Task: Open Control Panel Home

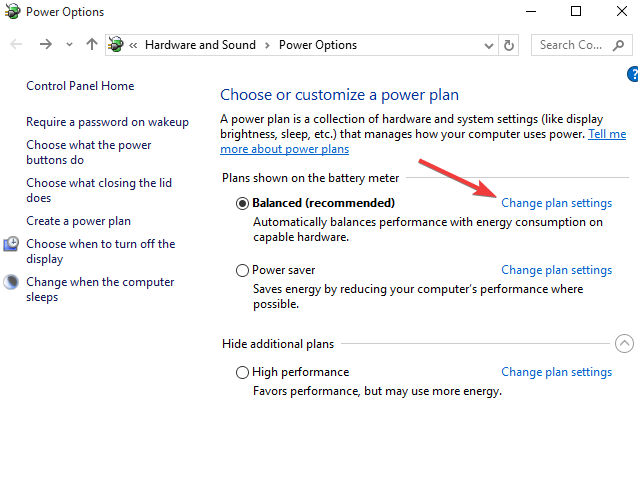Action: pyautogui.click(x=80, y=86)
